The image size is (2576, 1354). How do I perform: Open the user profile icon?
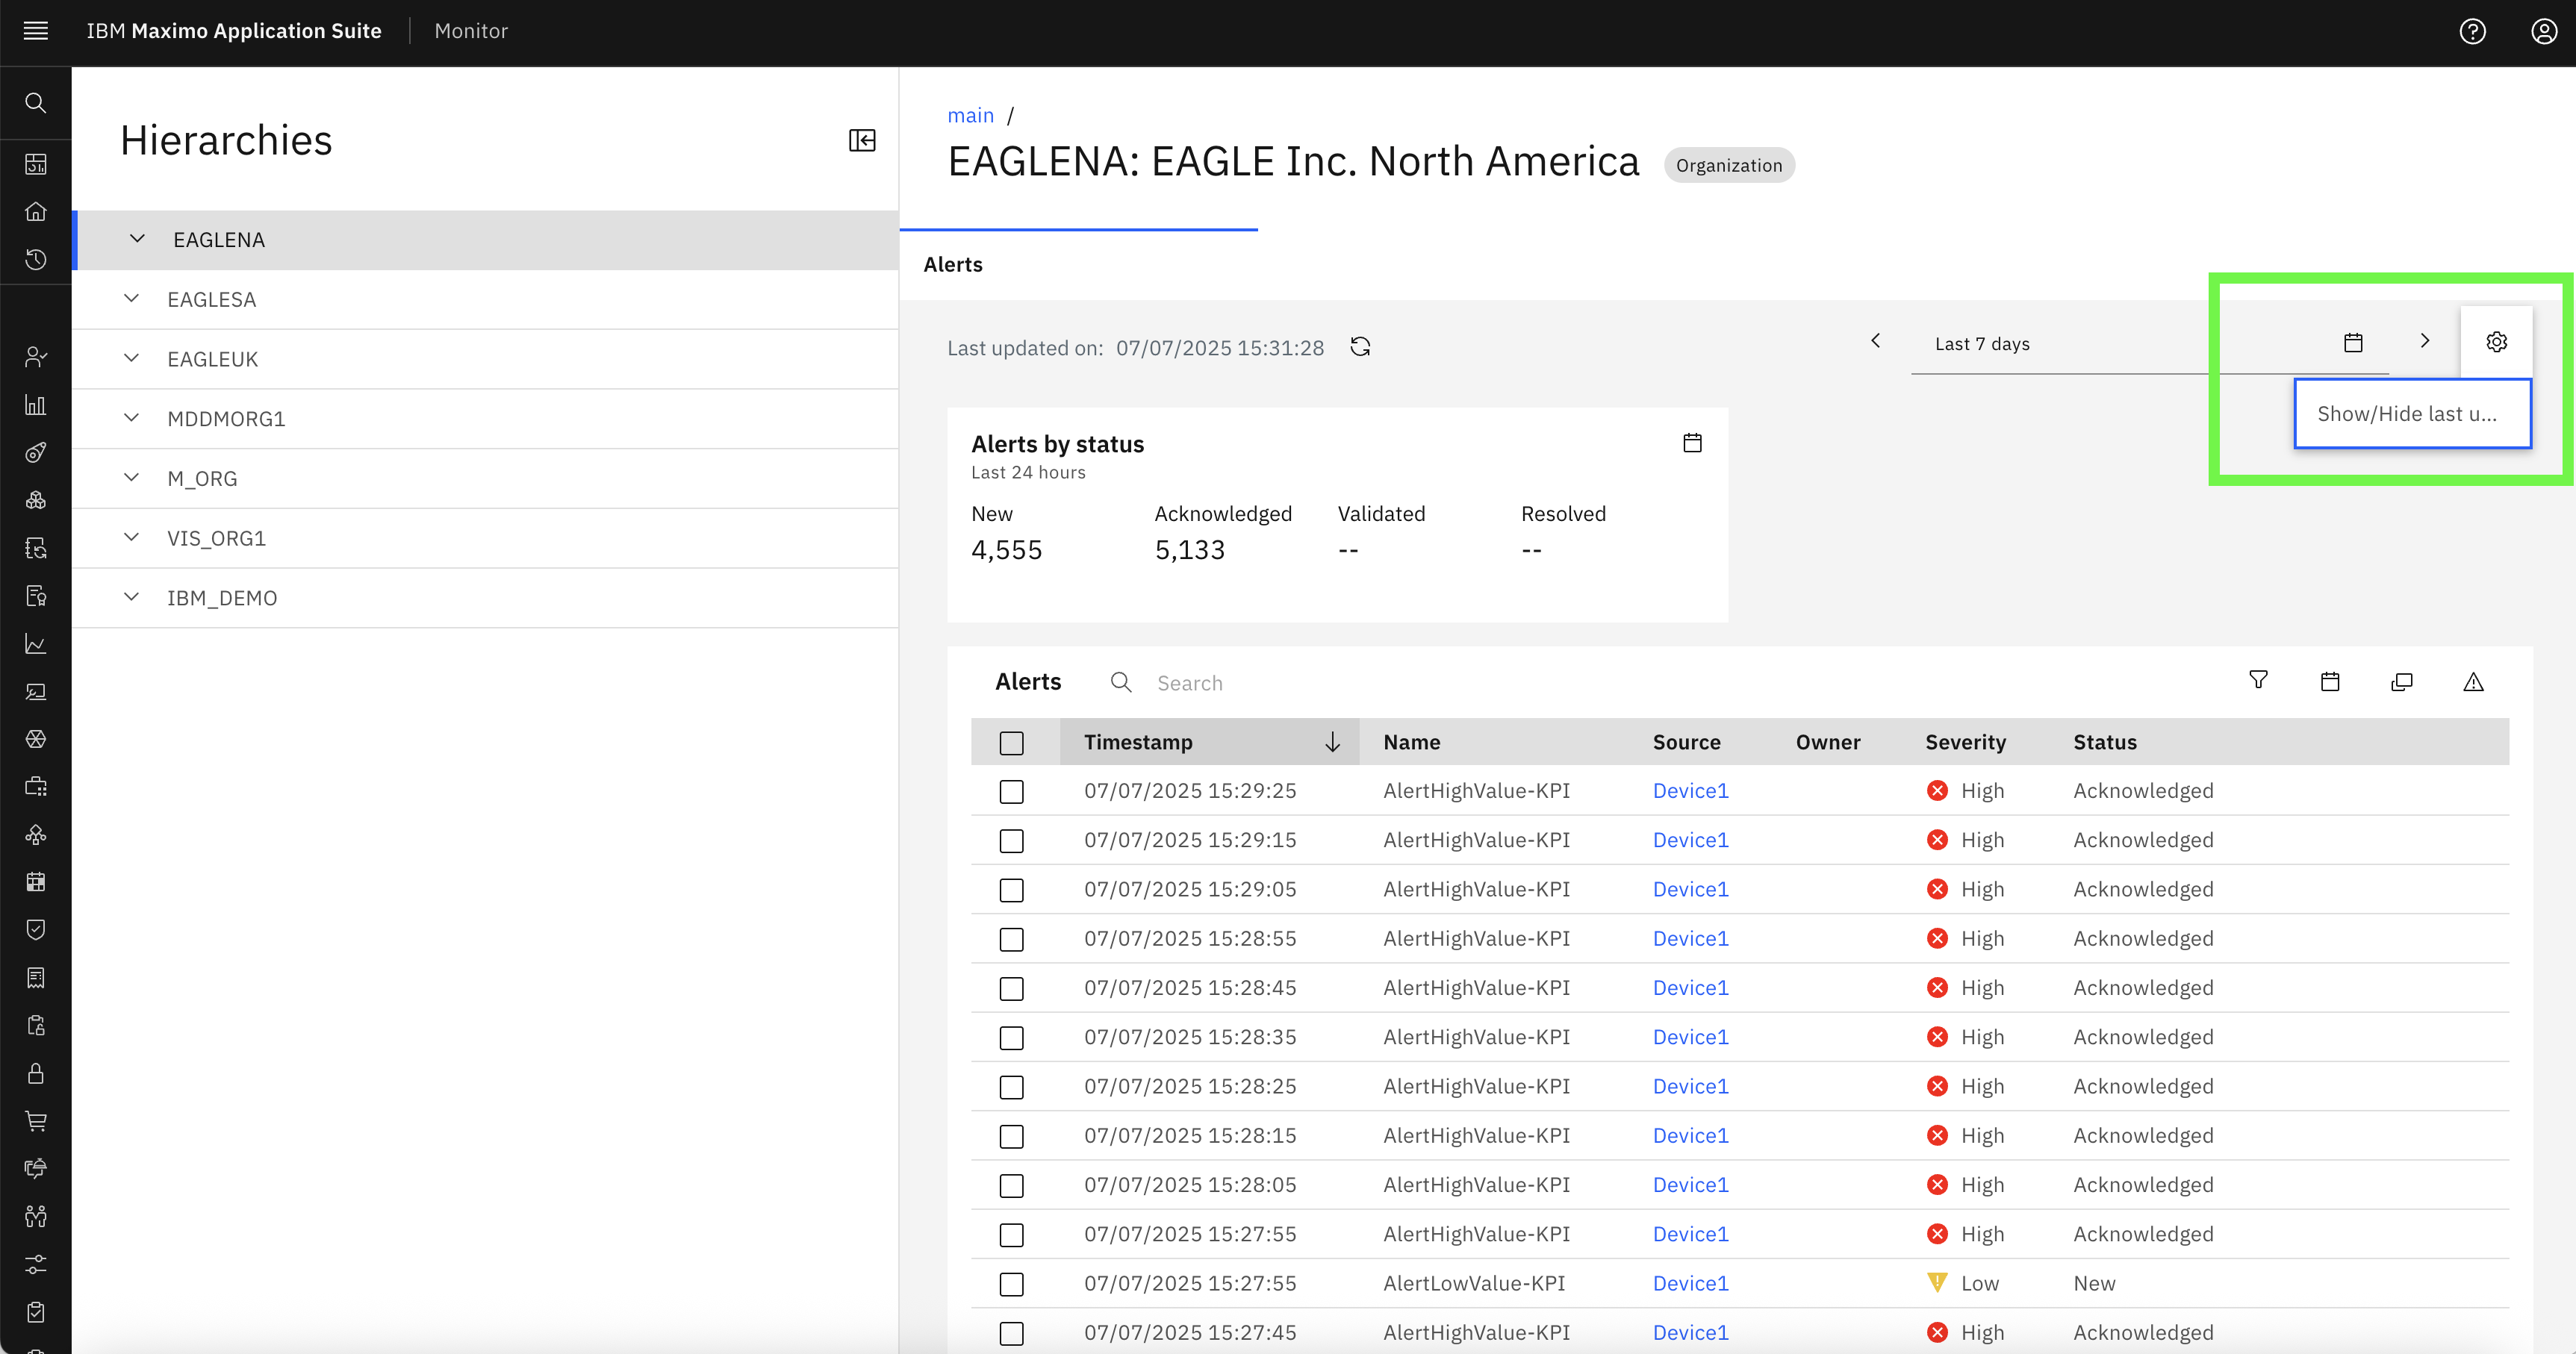pyautogui.click(x=2544, y=32)
